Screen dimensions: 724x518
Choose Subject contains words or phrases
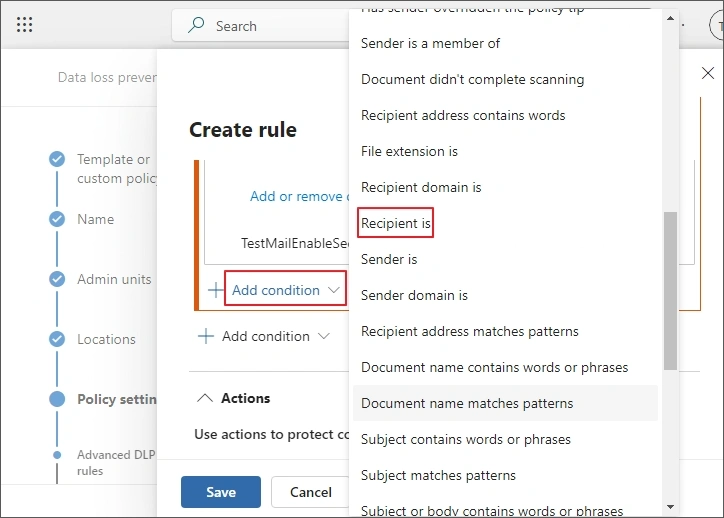(x=506, y=440)
